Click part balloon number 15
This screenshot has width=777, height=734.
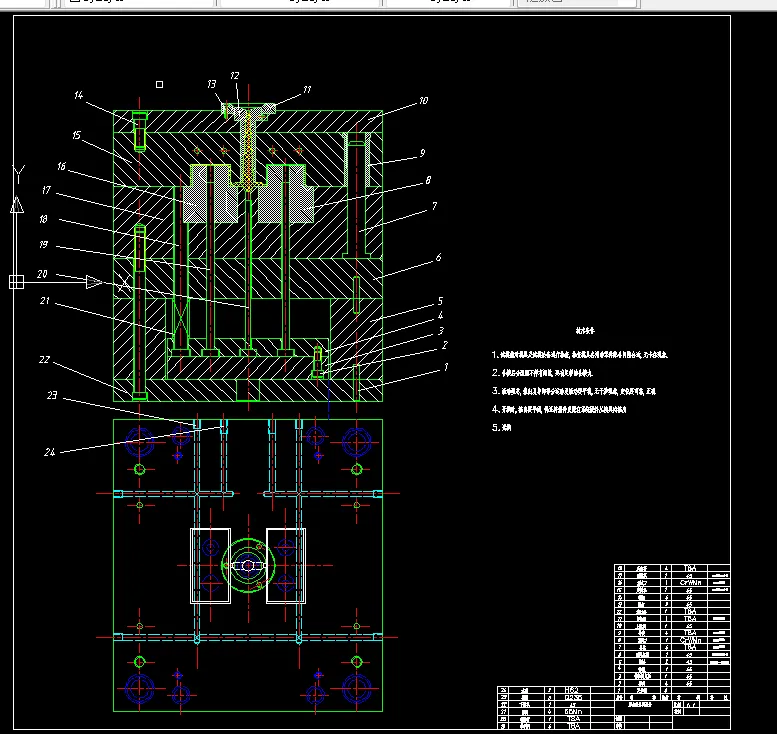point(76,135)
